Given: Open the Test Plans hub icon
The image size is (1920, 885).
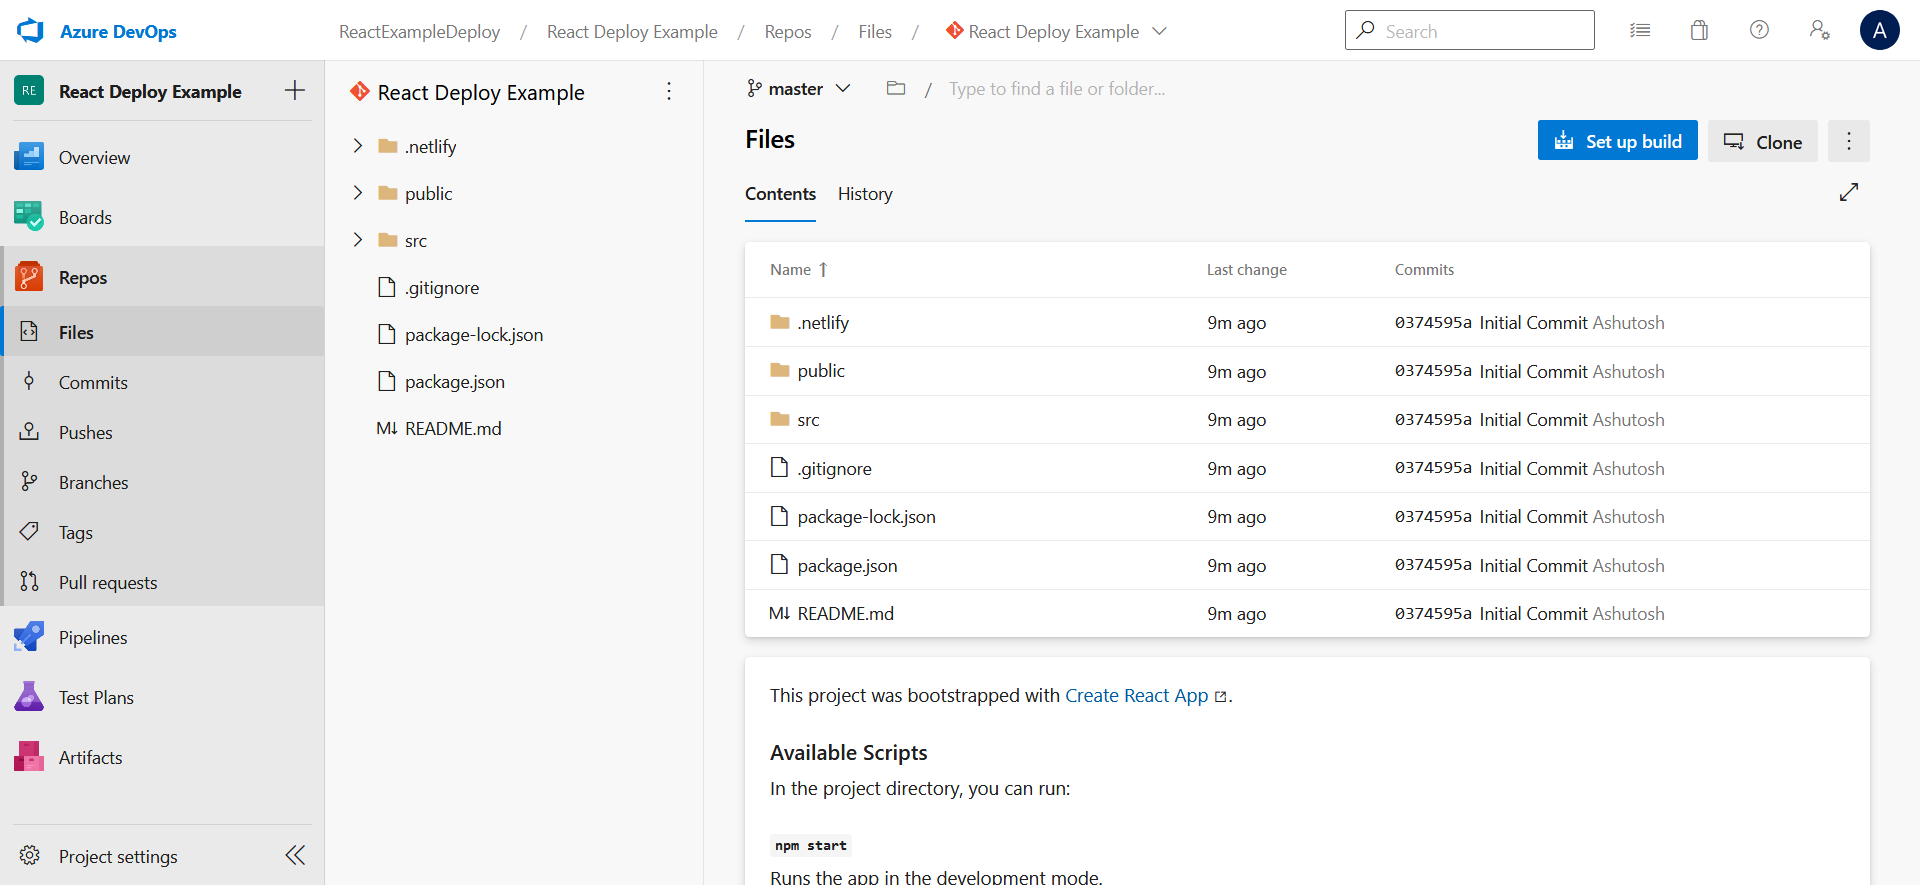Looking at the screenshot, I should point(29,697).
